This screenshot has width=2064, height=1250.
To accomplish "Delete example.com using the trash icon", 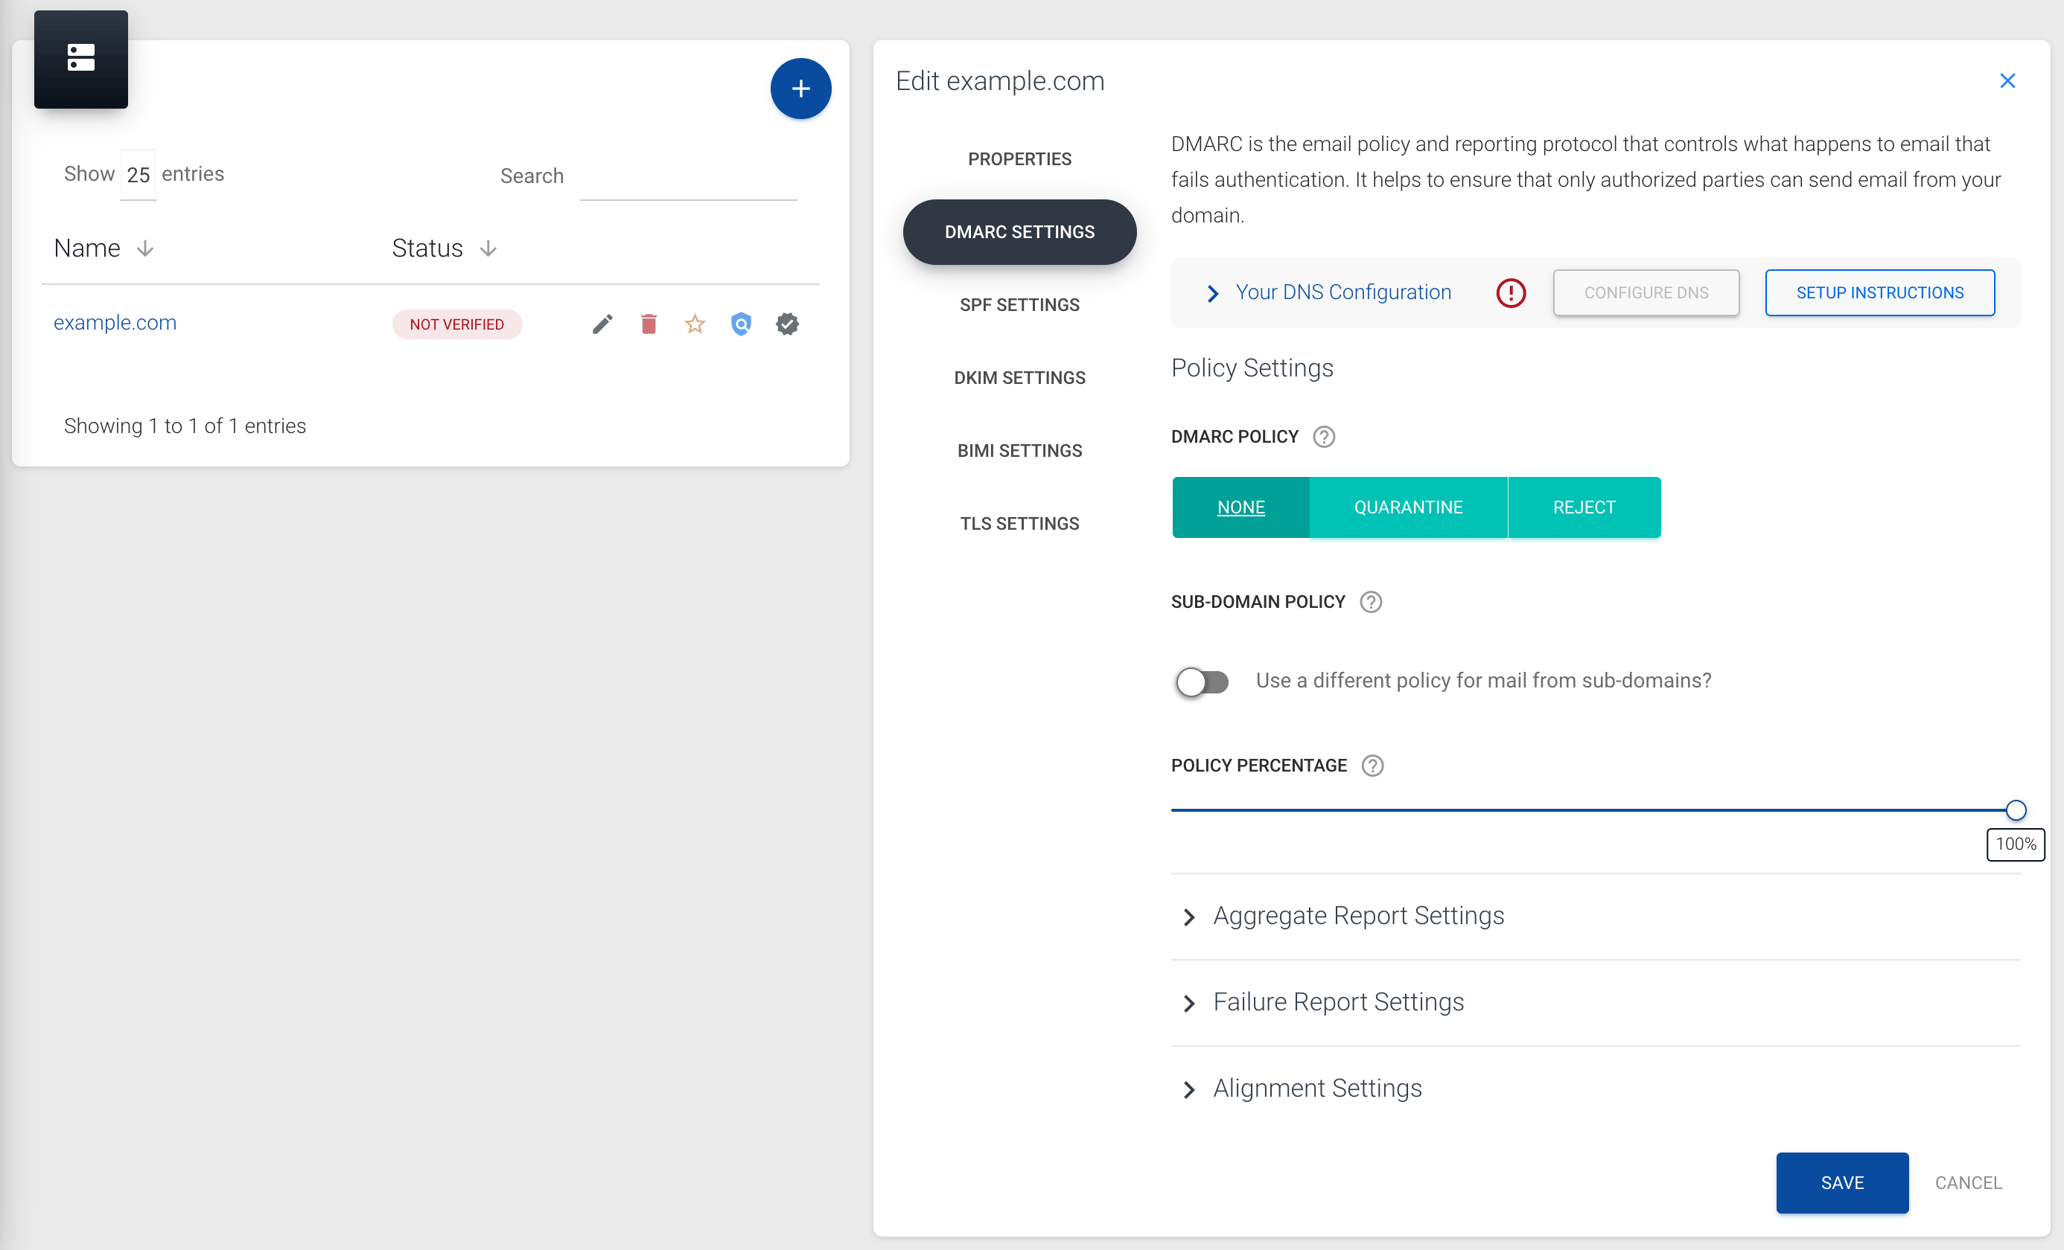I will pos(648,323).
